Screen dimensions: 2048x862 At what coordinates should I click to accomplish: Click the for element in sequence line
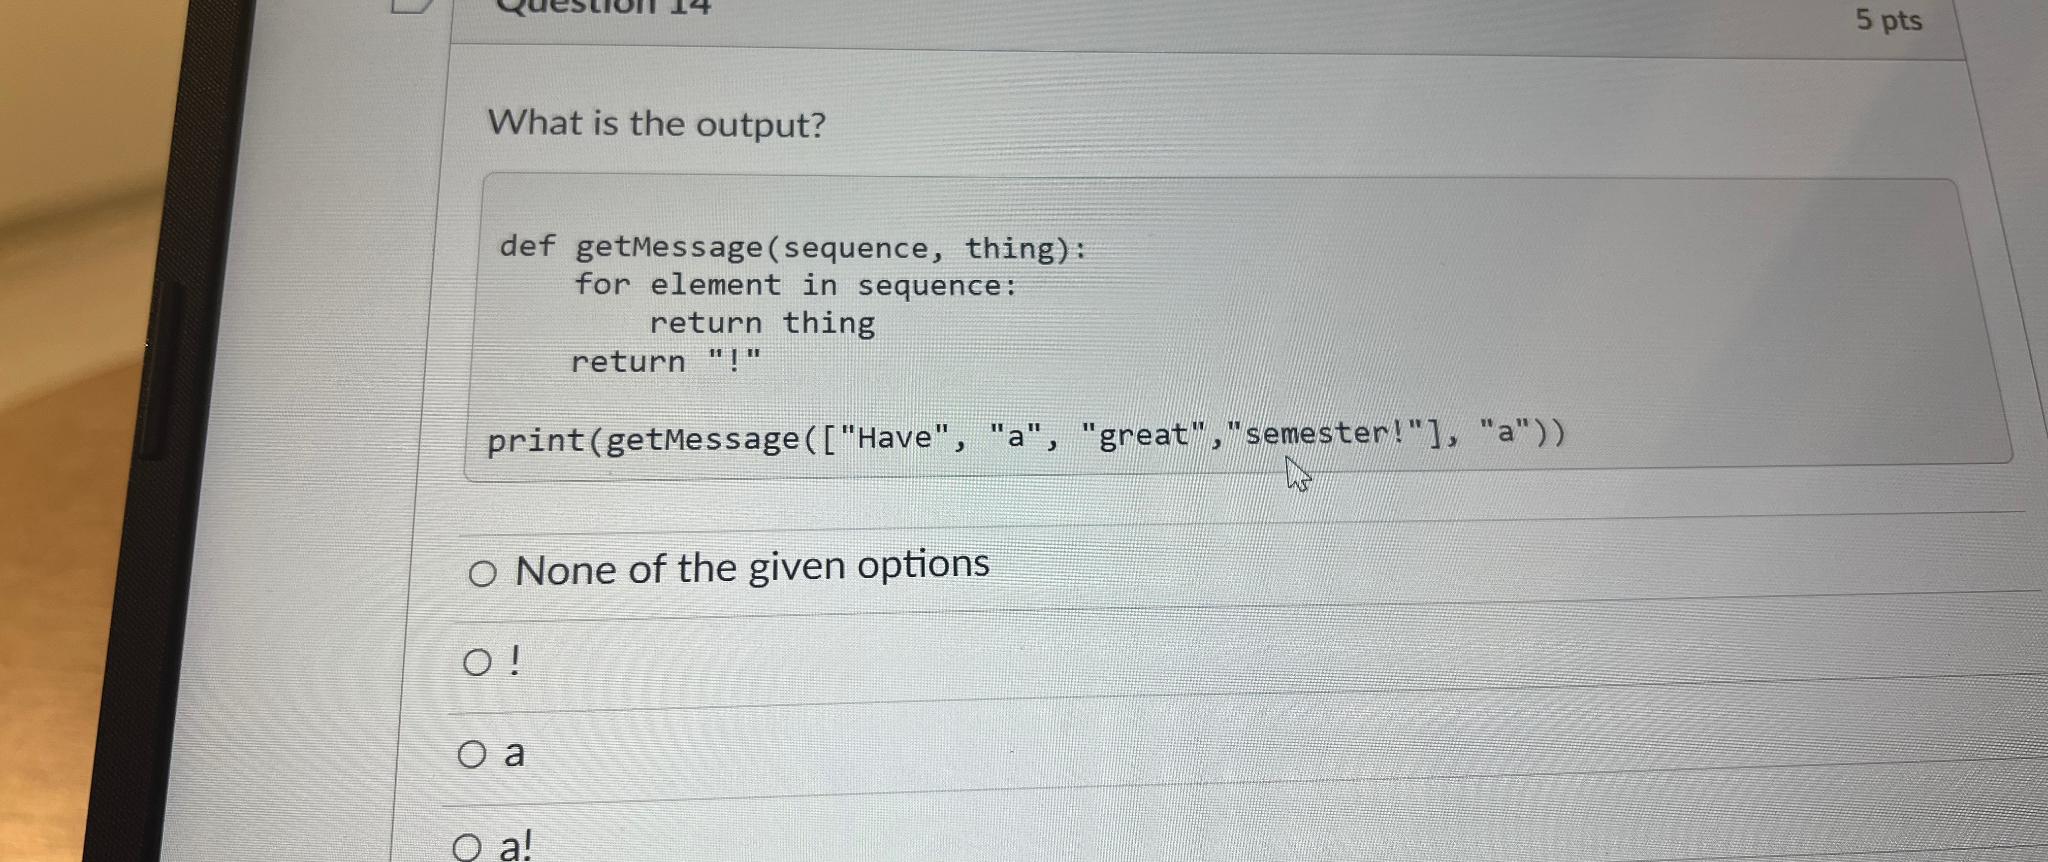[x=795, y=285]
